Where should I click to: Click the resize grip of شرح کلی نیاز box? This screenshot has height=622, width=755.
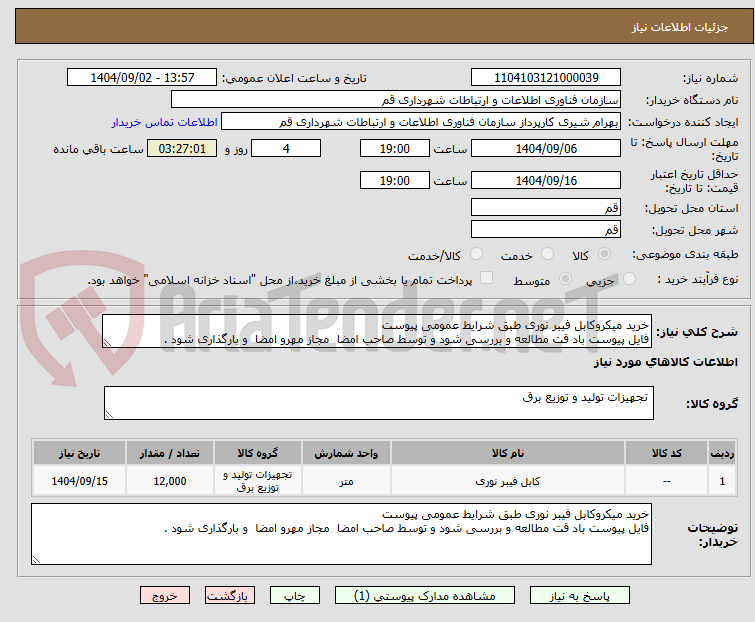(x=107, y=343)
